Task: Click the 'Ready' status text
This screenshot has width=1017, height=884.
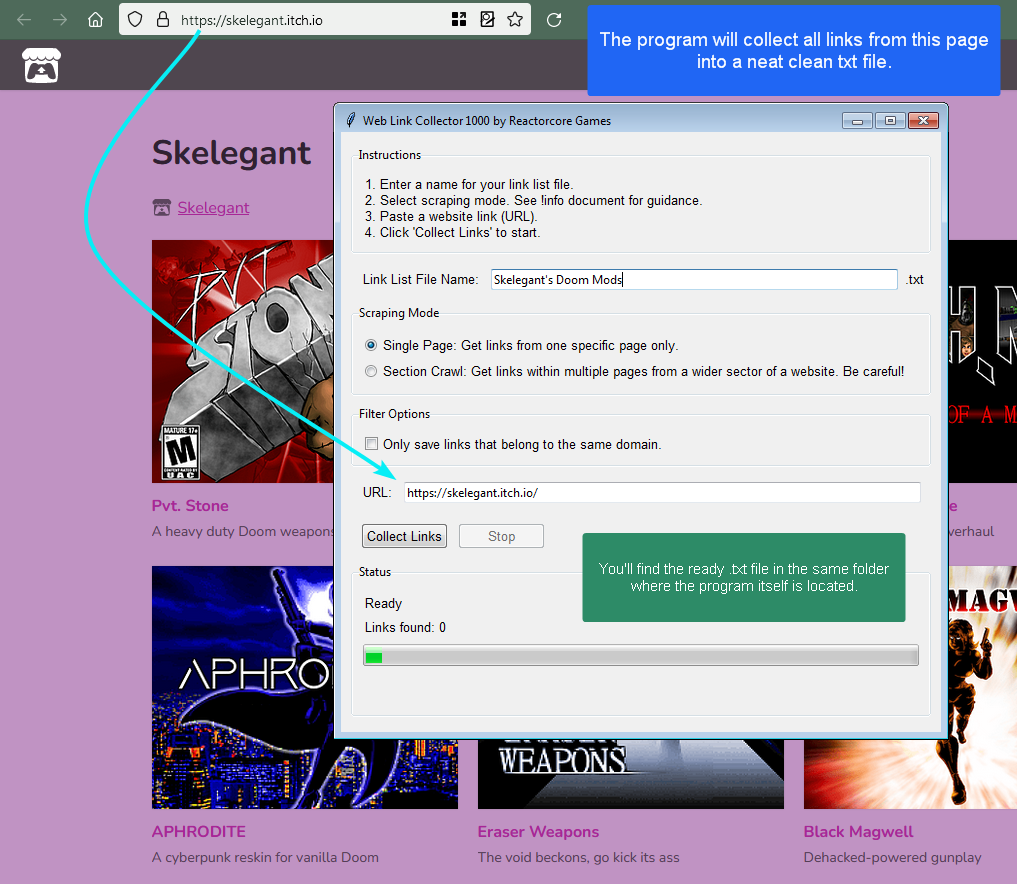Action: click(383, 603)
